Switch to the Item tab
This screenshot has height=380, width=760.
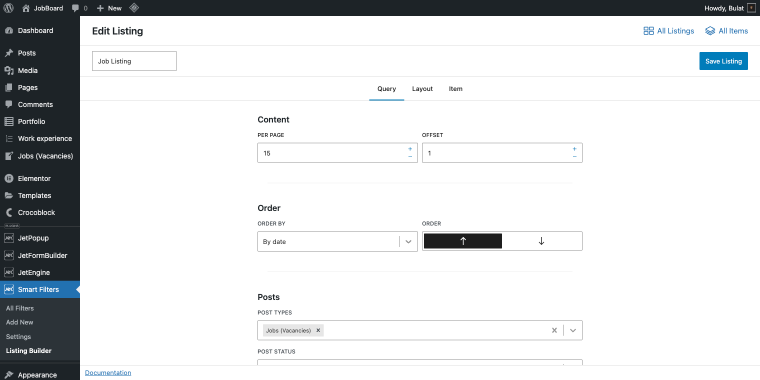pos(456,89)
